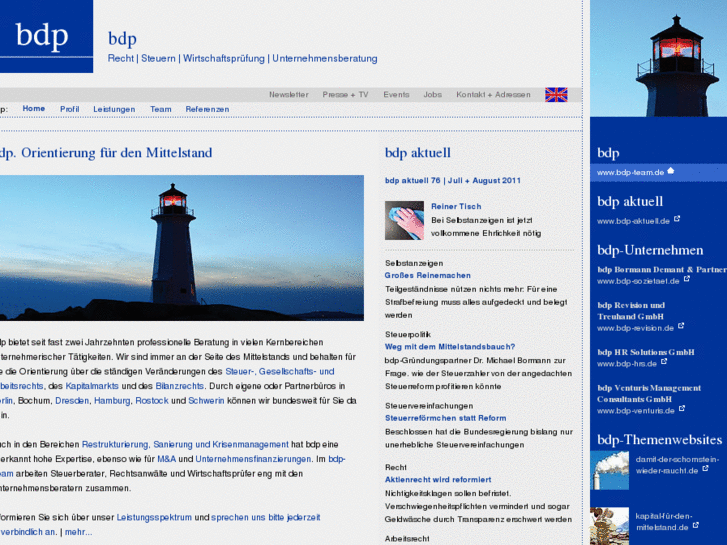Click external icon after kapital-für-den-mittelstand.de
Screen dimensions: 727x545
click(695, 525)
